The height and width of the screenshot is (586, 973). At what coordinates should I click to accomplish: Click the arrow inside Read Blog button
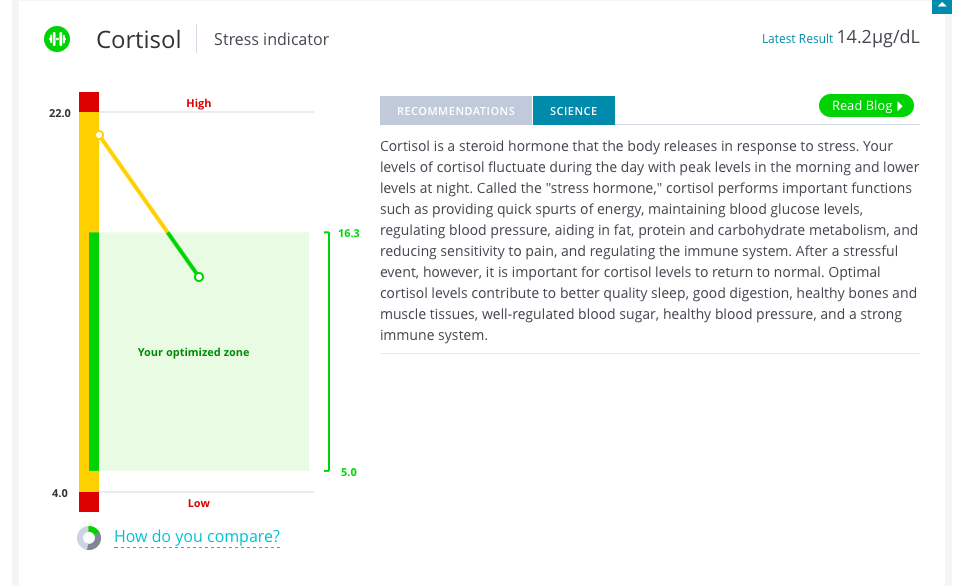pyautogui.click(x=900, y=106)
